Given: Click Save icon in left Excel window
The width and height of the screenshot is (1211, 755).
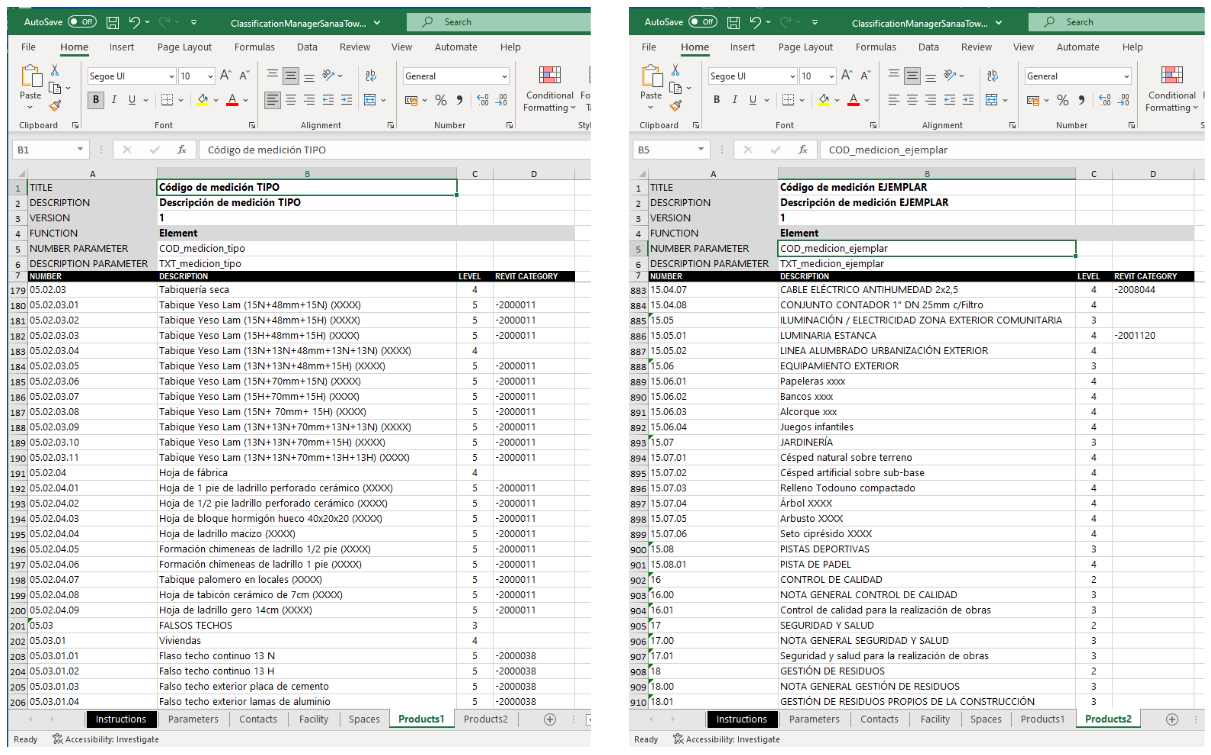Looking at the screenshot, I should [112, 21].
